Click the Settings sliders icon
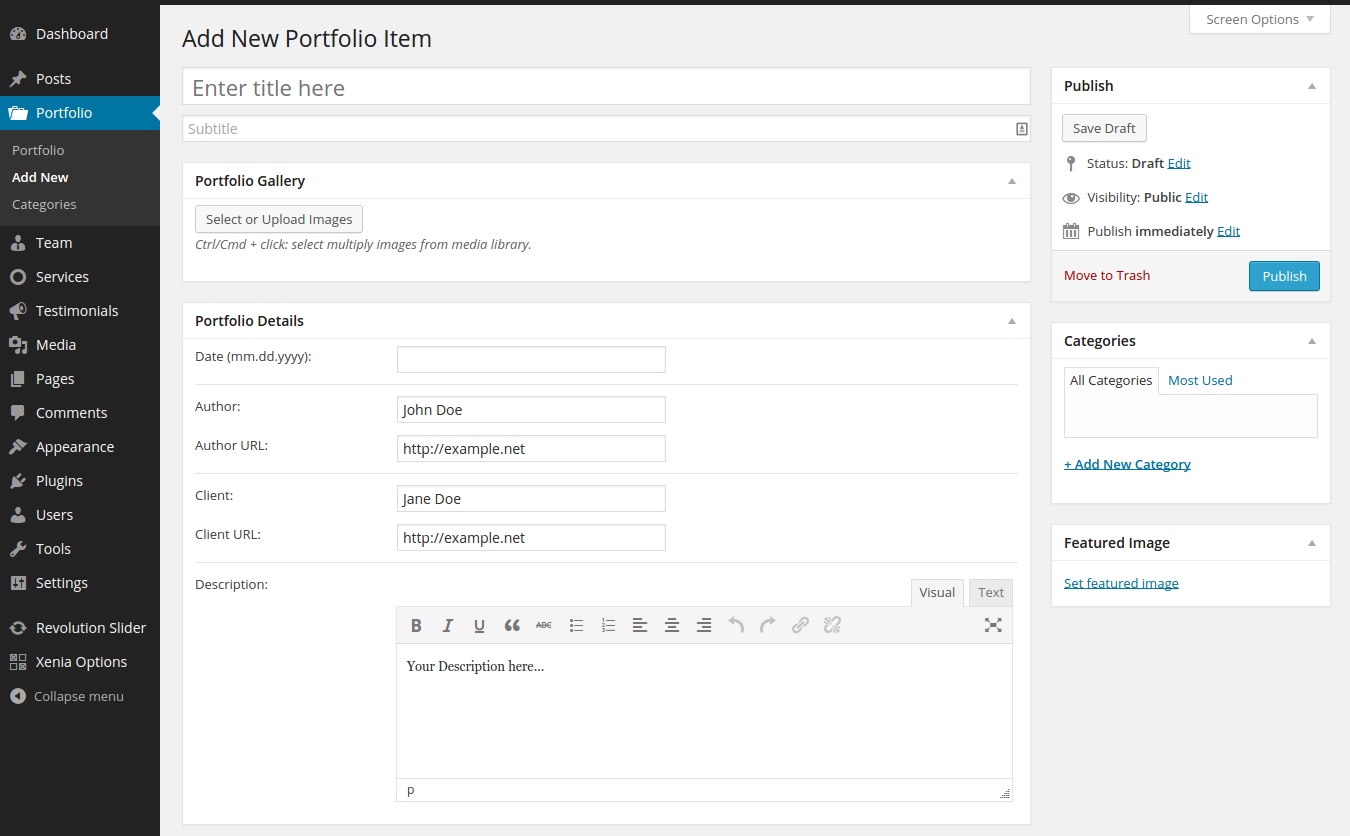This screenshot has width=1350, height=836. pyautogui.click(x=18, y=583)
